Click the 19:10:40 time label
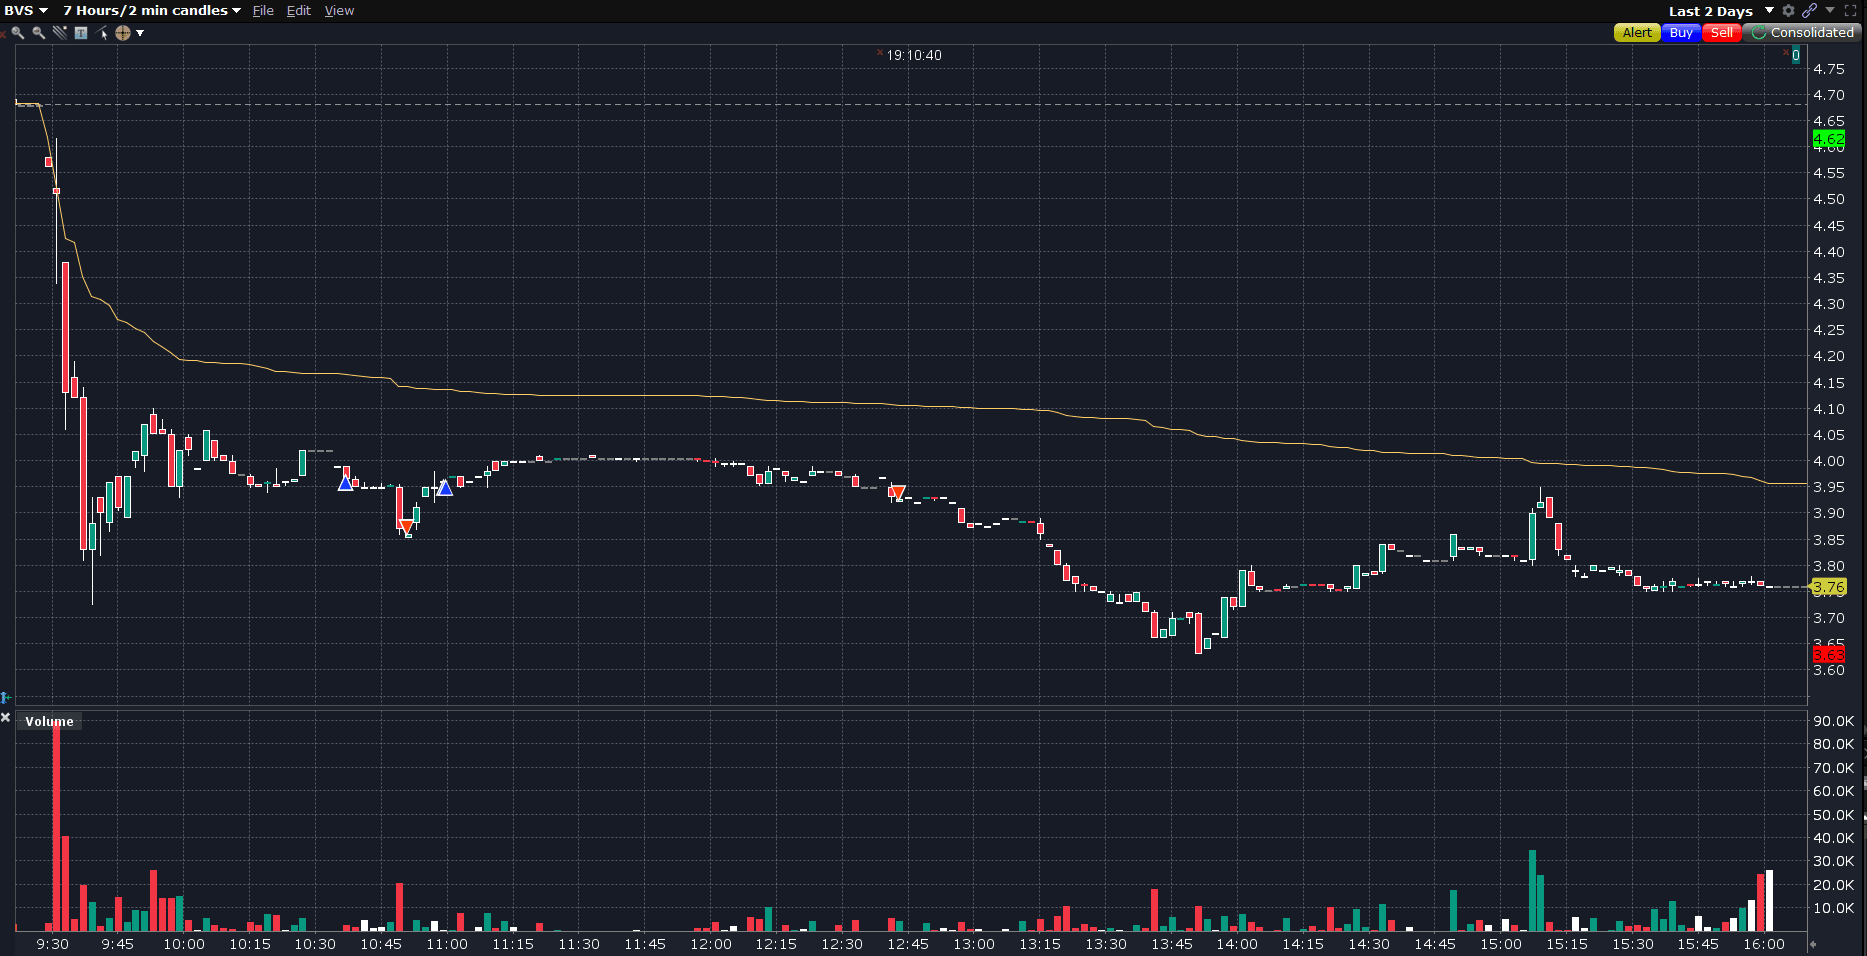 pyautogui.click(x=914, y=55)
